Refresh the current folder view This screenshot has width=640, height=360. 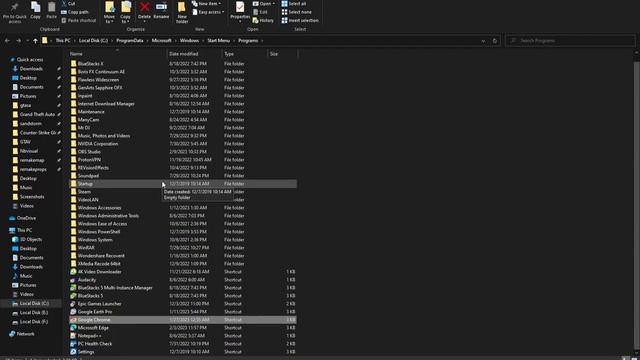[x=495, y=41]
